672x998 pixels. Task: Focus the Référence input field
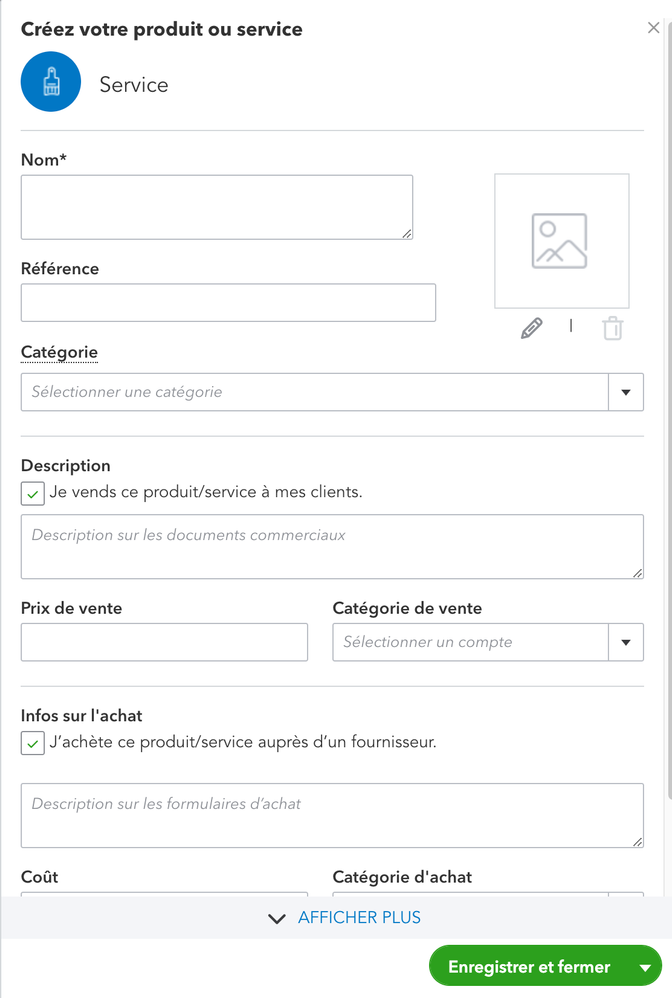pos(228,302)
